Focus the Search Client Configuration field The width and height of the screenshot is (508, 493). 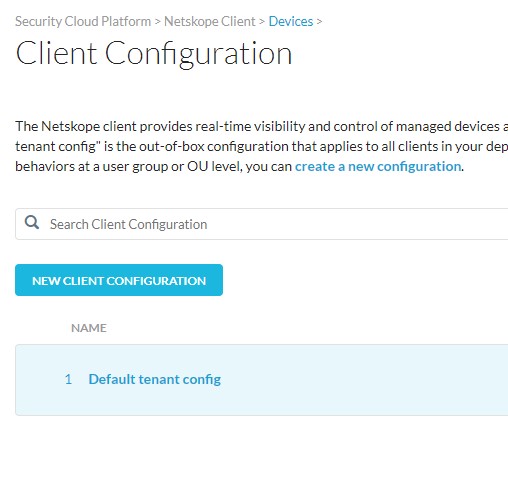coord(262,224)
